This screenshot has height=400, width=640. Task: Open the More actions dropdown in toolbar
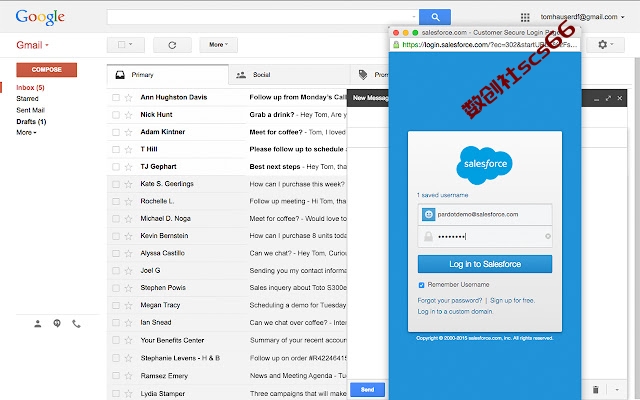(218, 45)
